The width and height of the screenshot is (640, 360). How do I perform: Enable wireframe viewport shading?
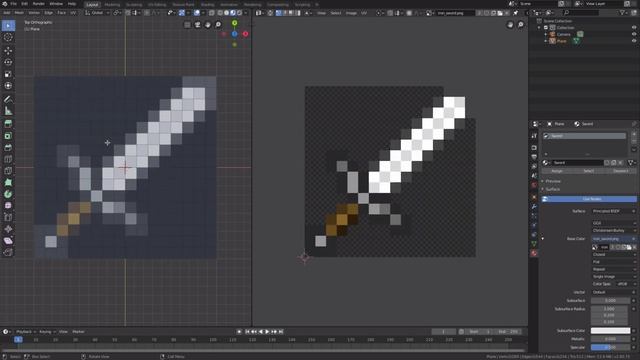[x=220, y=13]
